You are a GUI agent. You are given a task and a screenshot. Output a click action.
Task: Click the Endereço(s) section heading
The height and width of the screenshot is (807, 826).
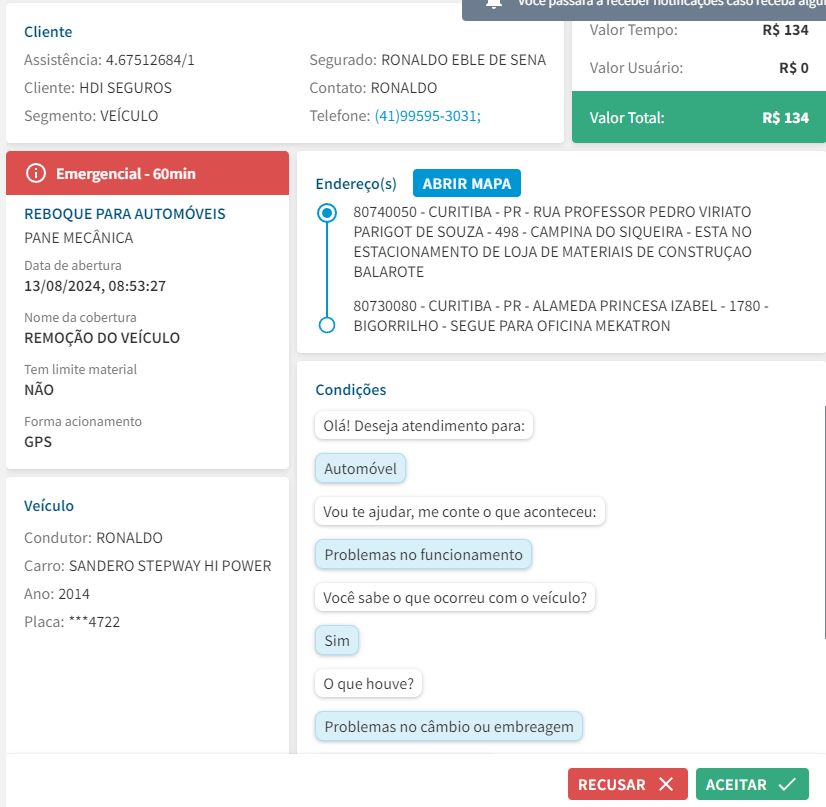point(356,184)
